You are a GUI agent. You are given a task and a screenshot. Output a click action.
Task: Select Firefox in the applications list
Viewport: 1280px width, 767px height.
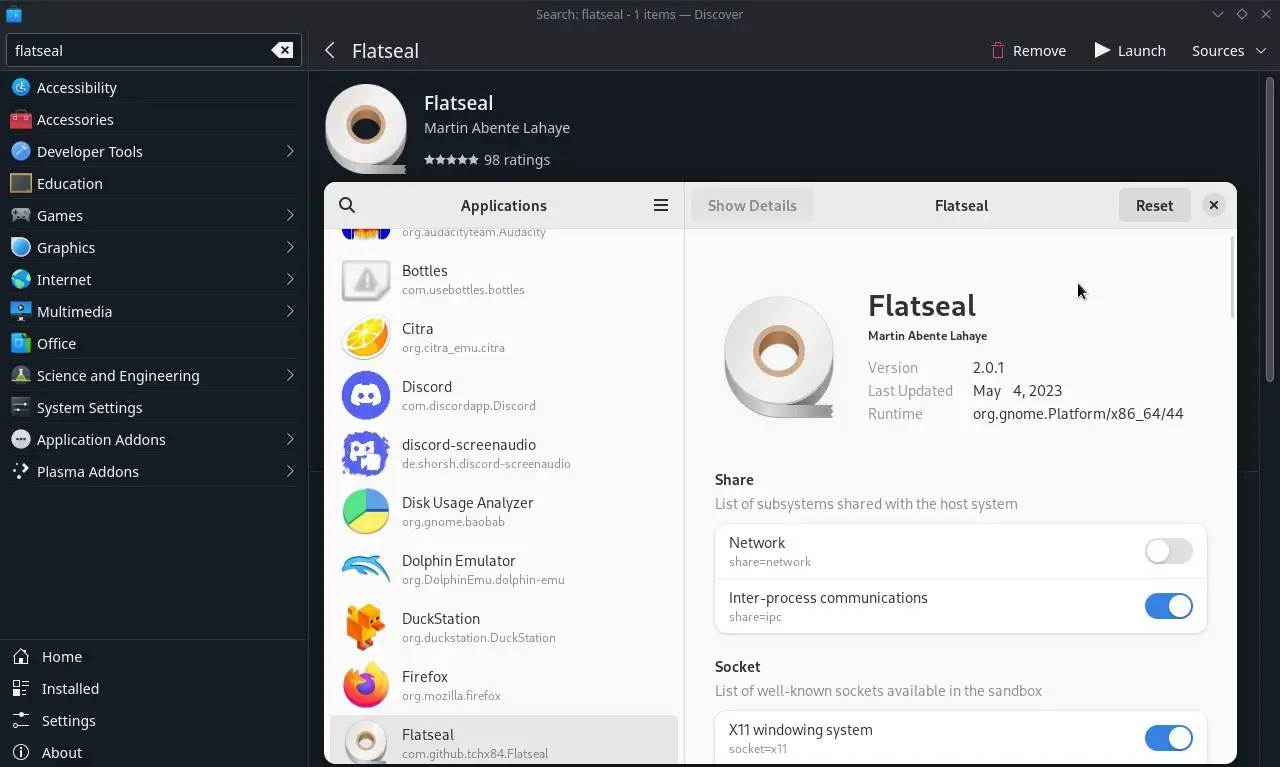[x=504, y=685]
